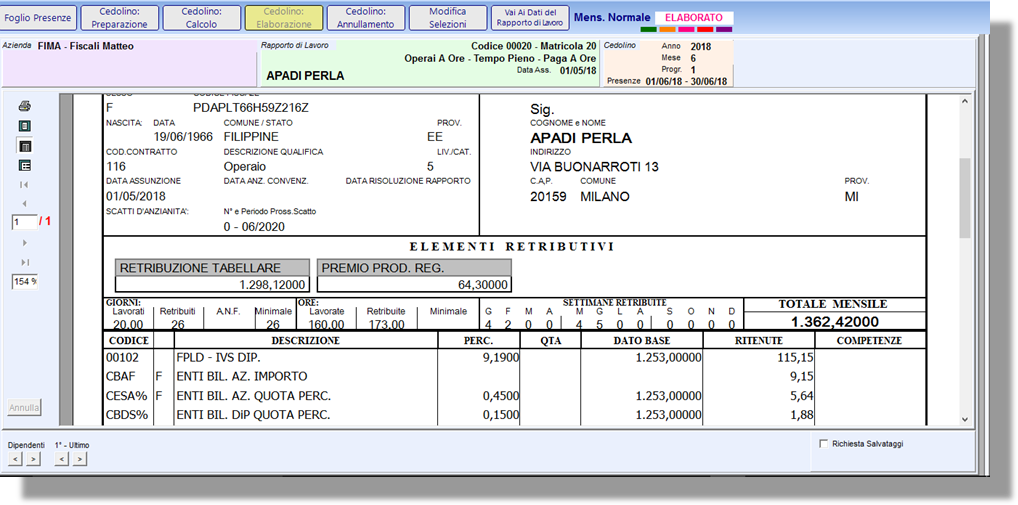Jump to the last preview page arrow
1018x505 pixels.
point(25,262)
